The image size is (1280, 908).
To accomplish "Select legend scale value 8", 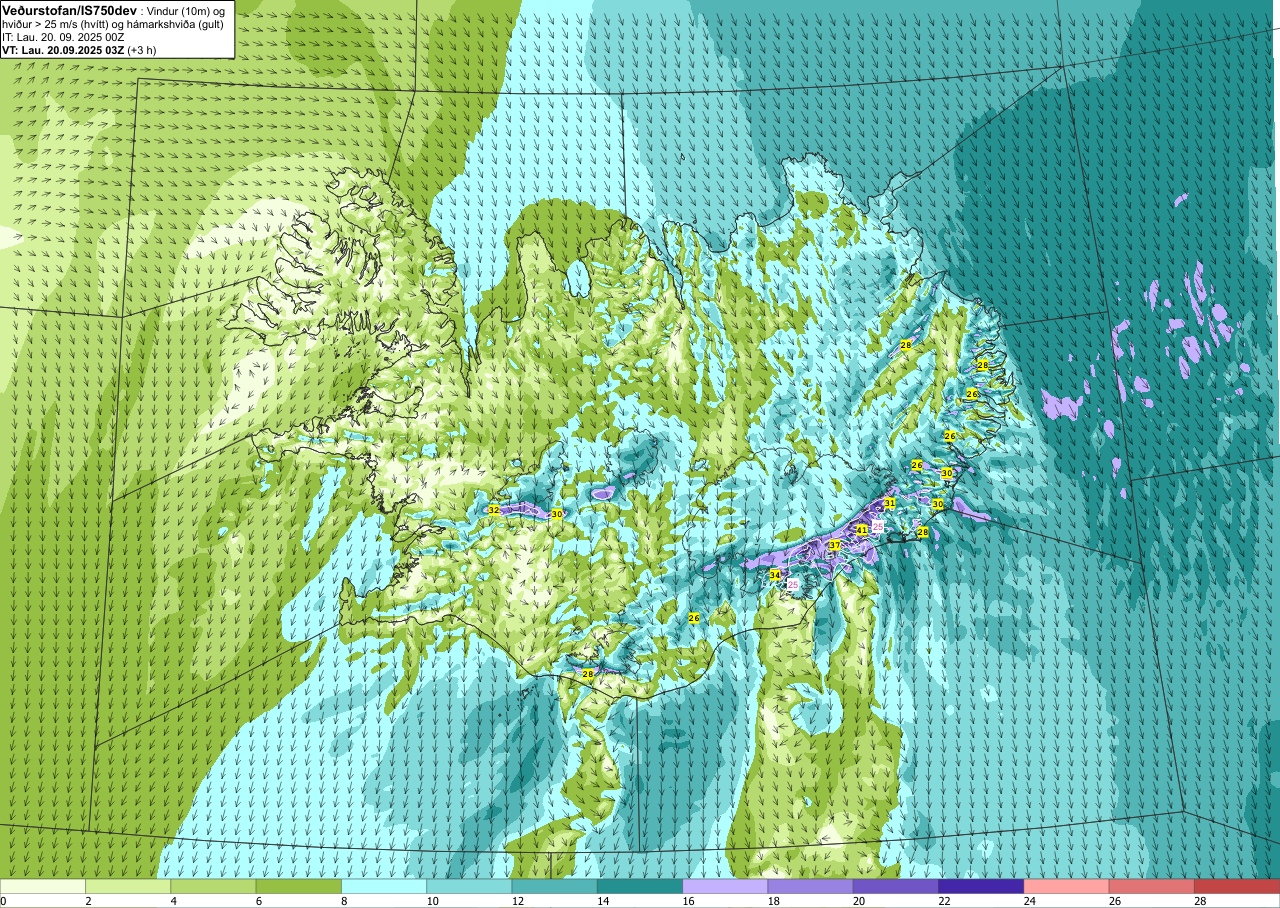I will coord(345,901).
